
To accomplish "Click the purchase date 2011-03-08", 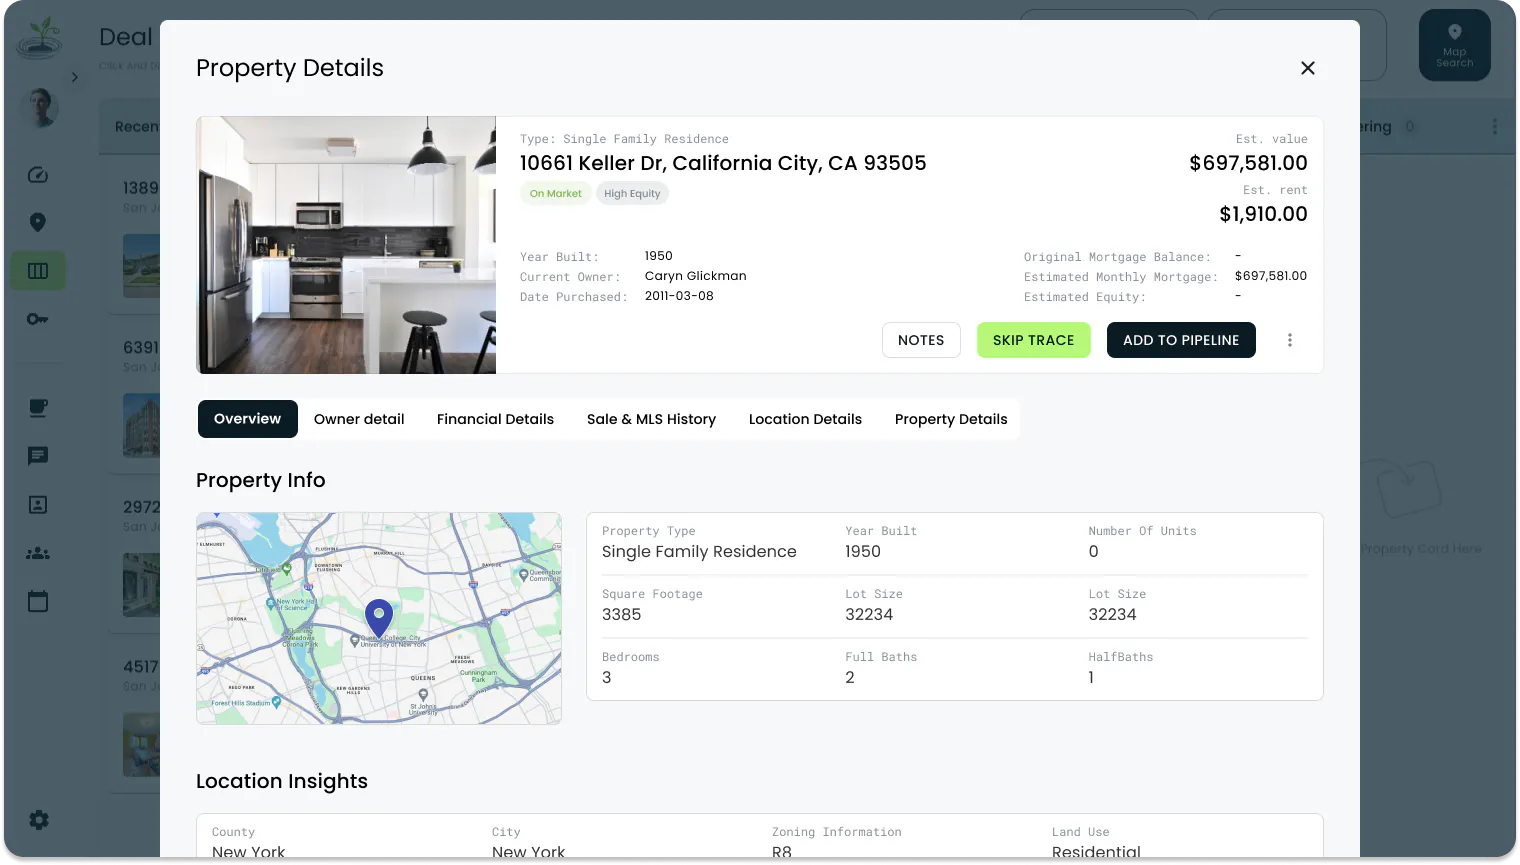I will point(679,296).
